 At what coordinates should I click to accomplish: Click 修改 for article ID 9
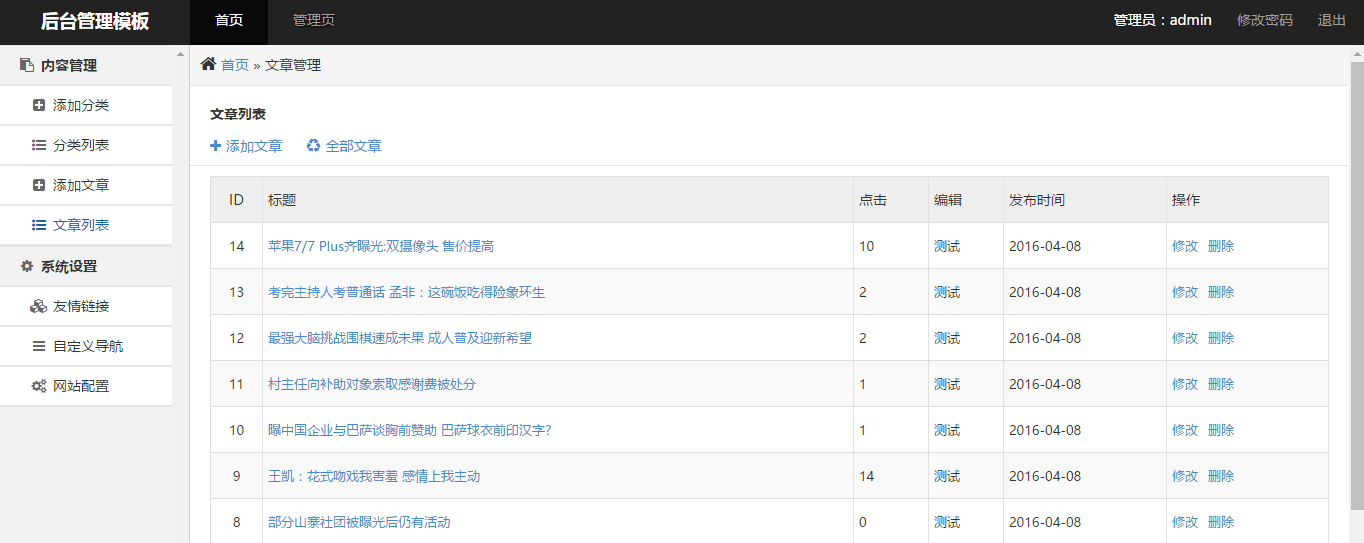(x=1185, y=476)
